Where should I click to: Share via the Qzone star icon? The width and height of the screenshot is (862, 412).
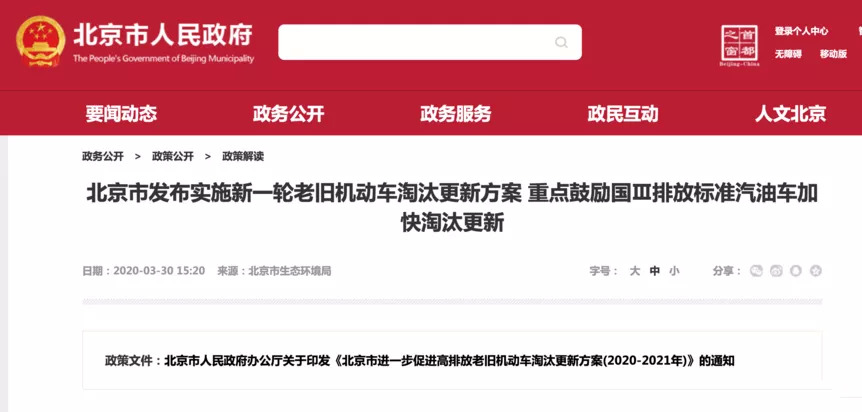point(816,271)
